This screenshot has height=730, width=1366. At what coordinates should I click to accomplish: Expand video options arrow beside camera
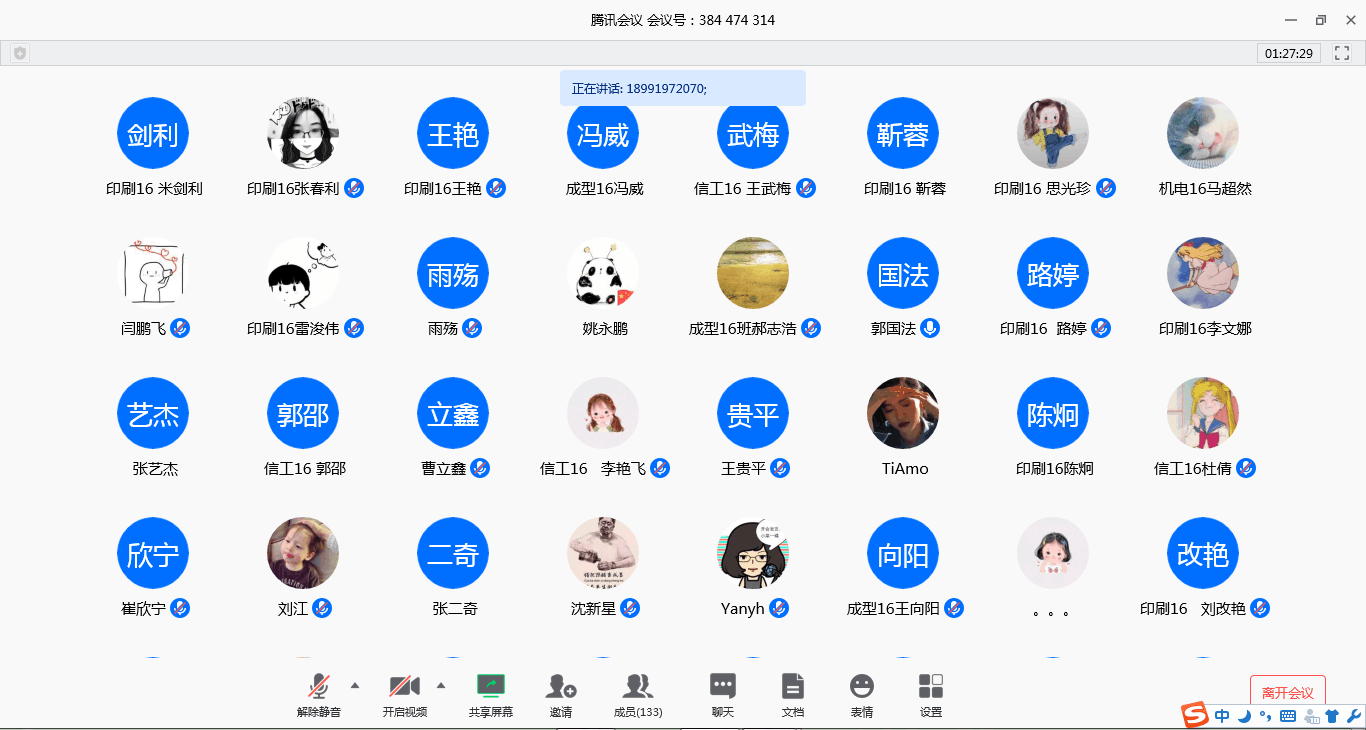(441, 685)
